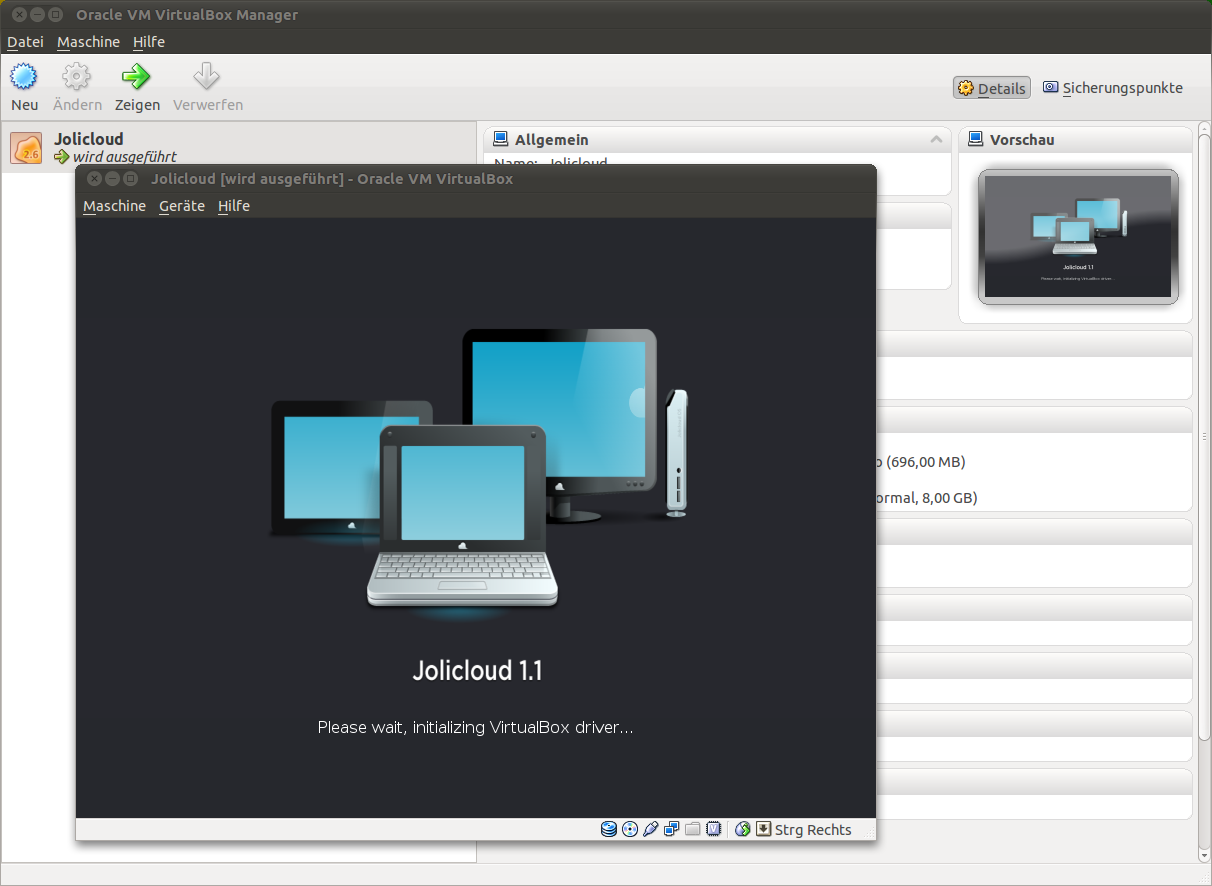This screenshot has height=886, width=1212.
Task: Click the Jolicloud preview thumbnail
Action: click(1078, 236)
